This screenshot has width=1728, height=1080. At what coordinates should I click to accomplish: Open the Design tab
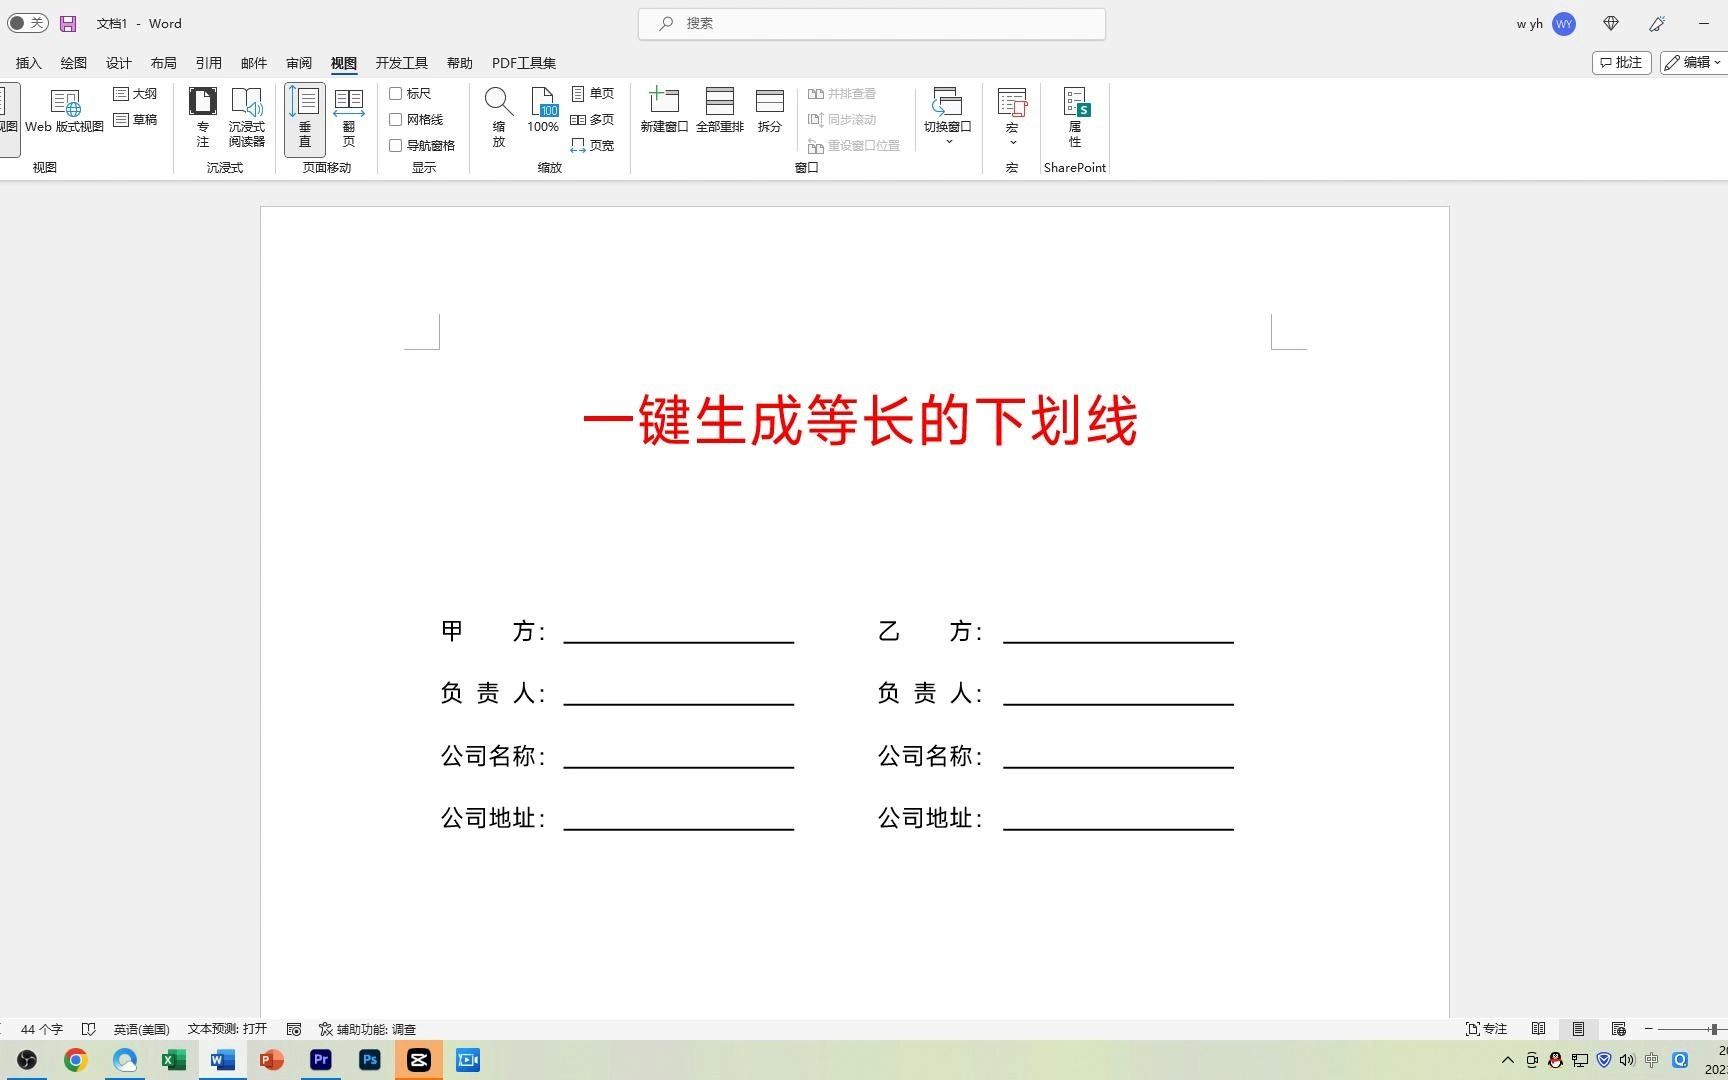(x=119, y=63)
